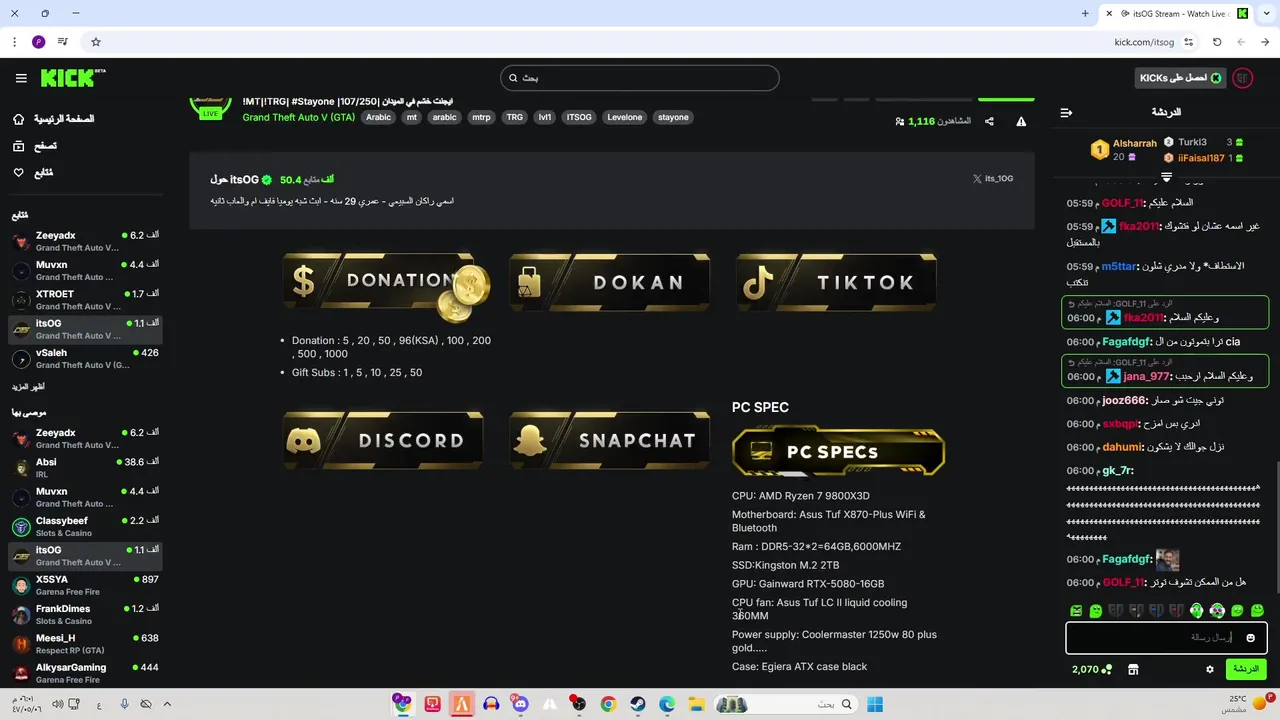Open Chrome from the taskbar

(x=608, y=704)
